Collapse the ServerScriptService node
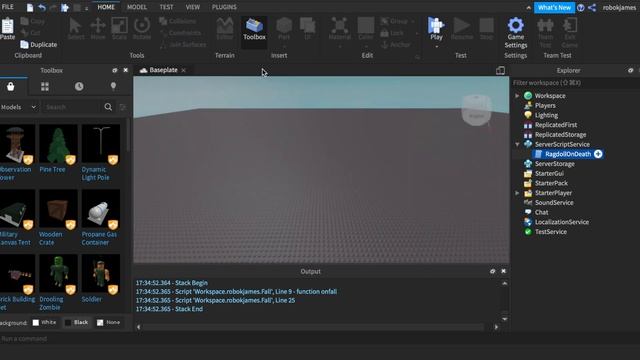Screen dimensions: 640x360 517,144
